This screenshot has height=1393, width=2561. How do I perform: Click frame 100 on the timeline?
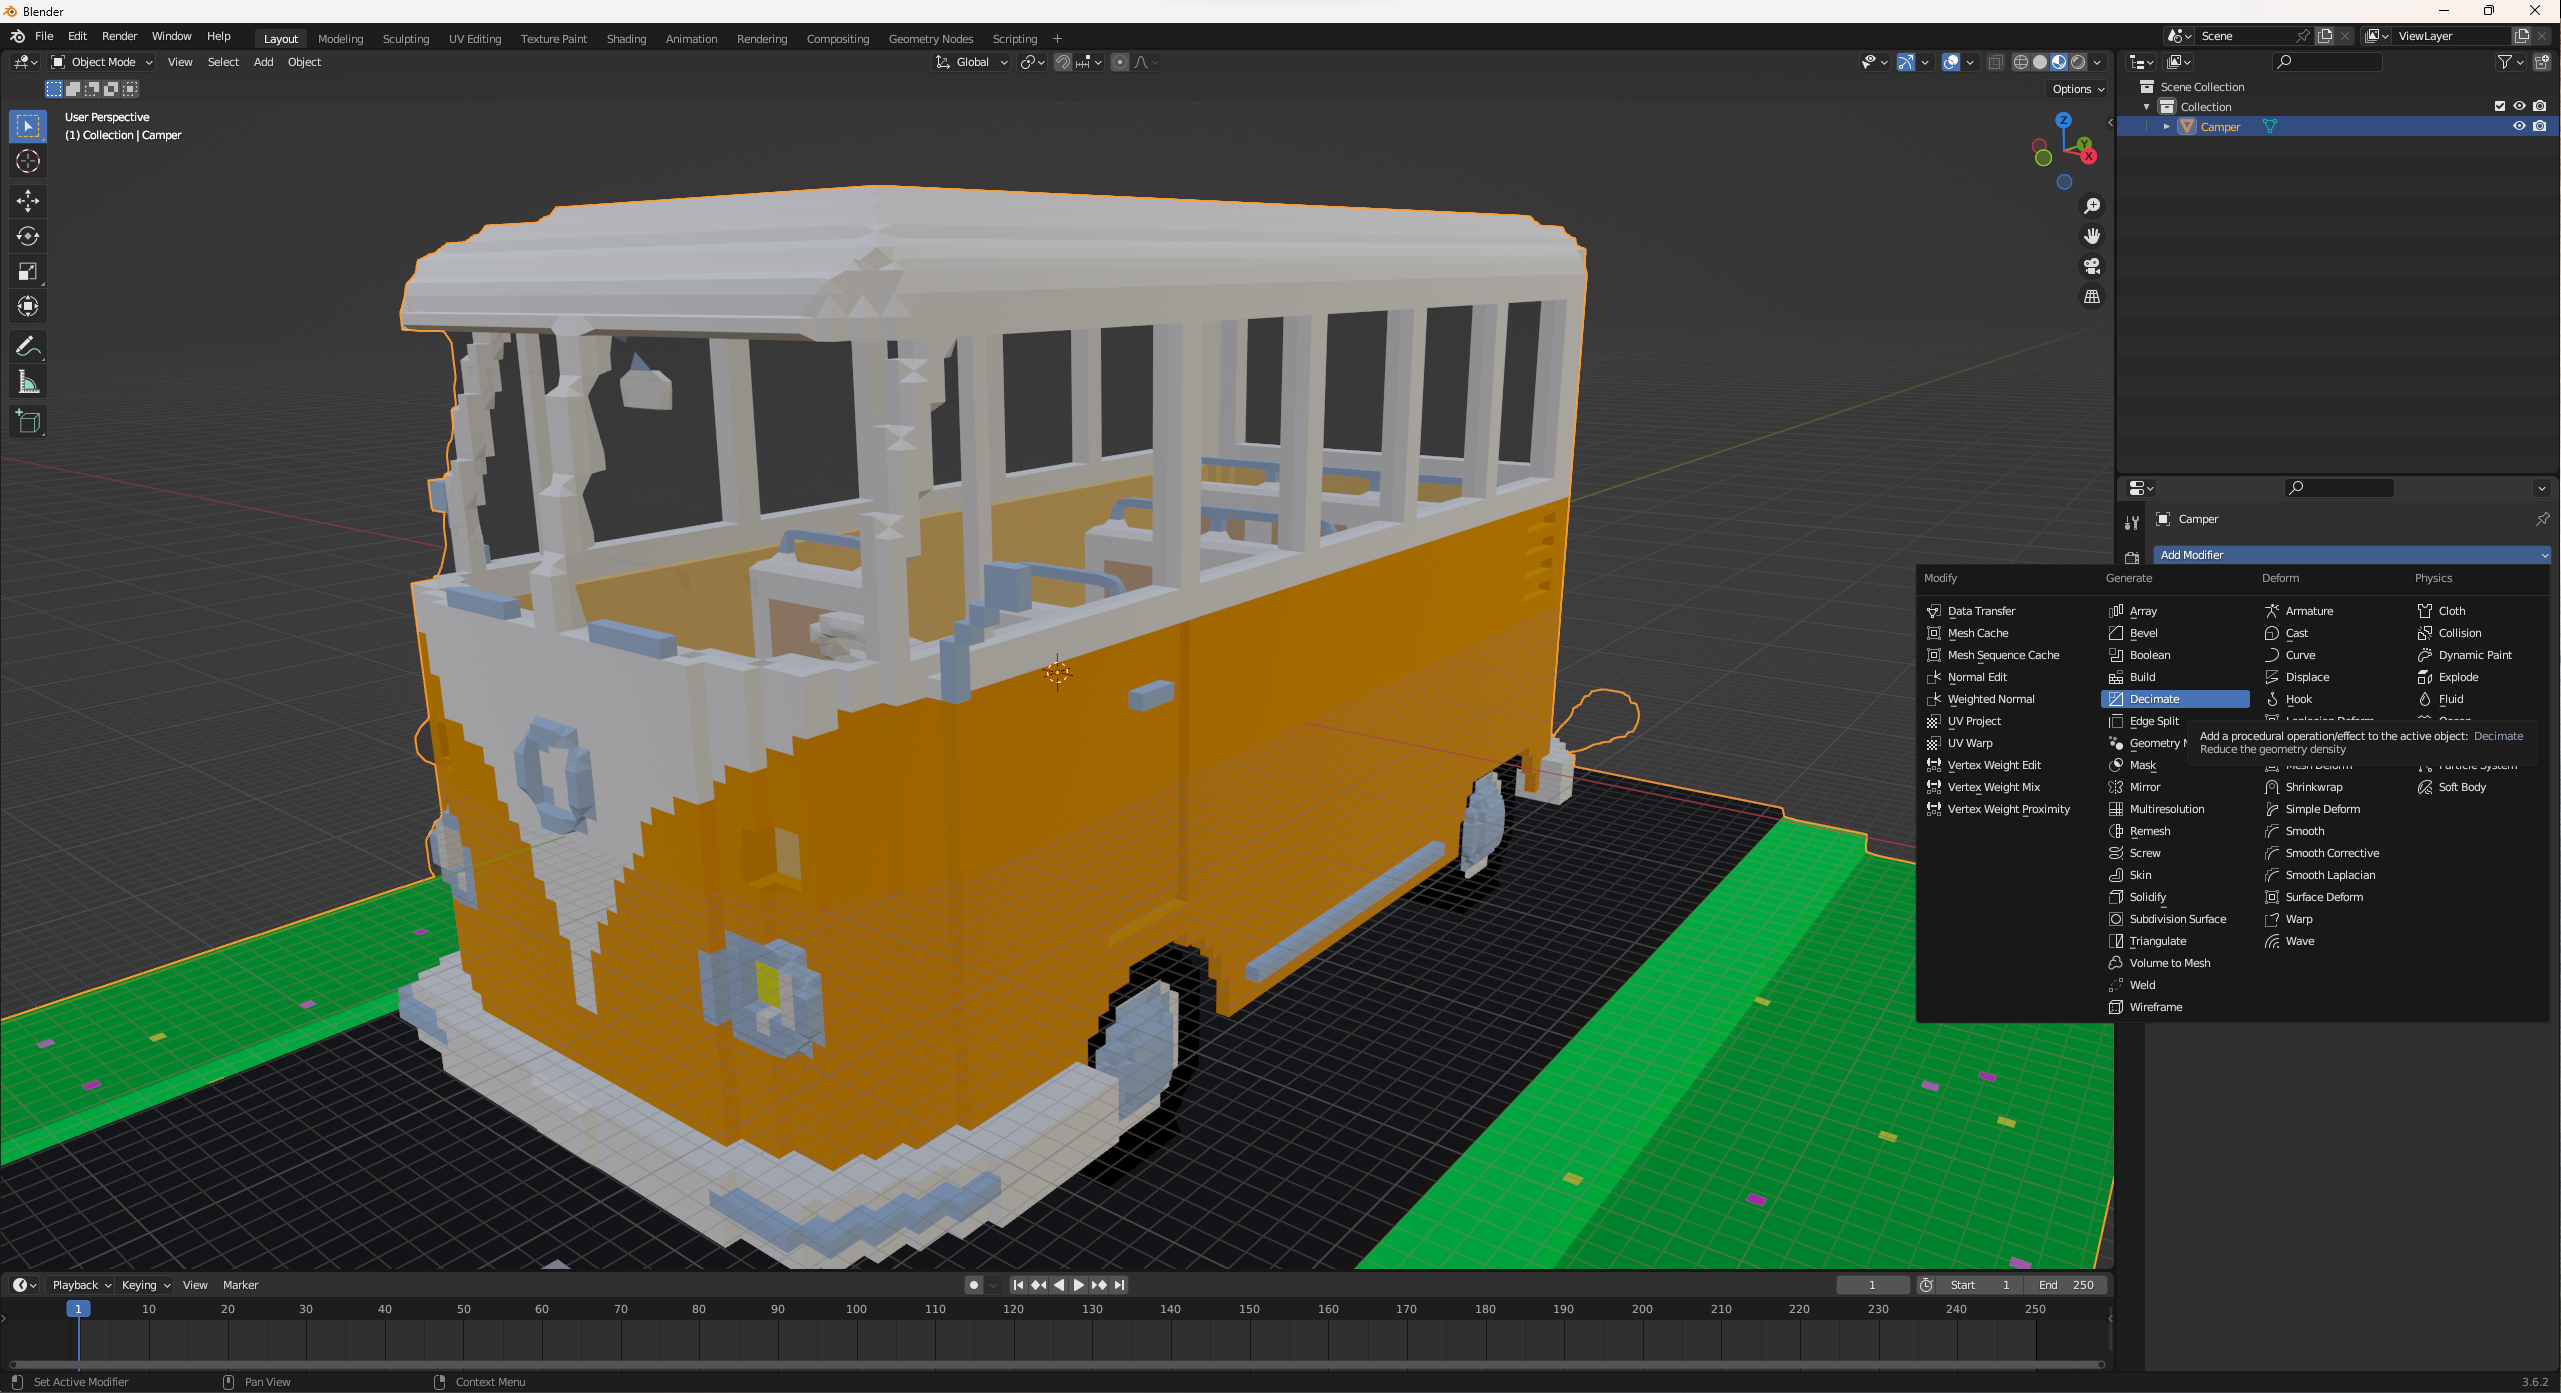tap(856, 1309)
